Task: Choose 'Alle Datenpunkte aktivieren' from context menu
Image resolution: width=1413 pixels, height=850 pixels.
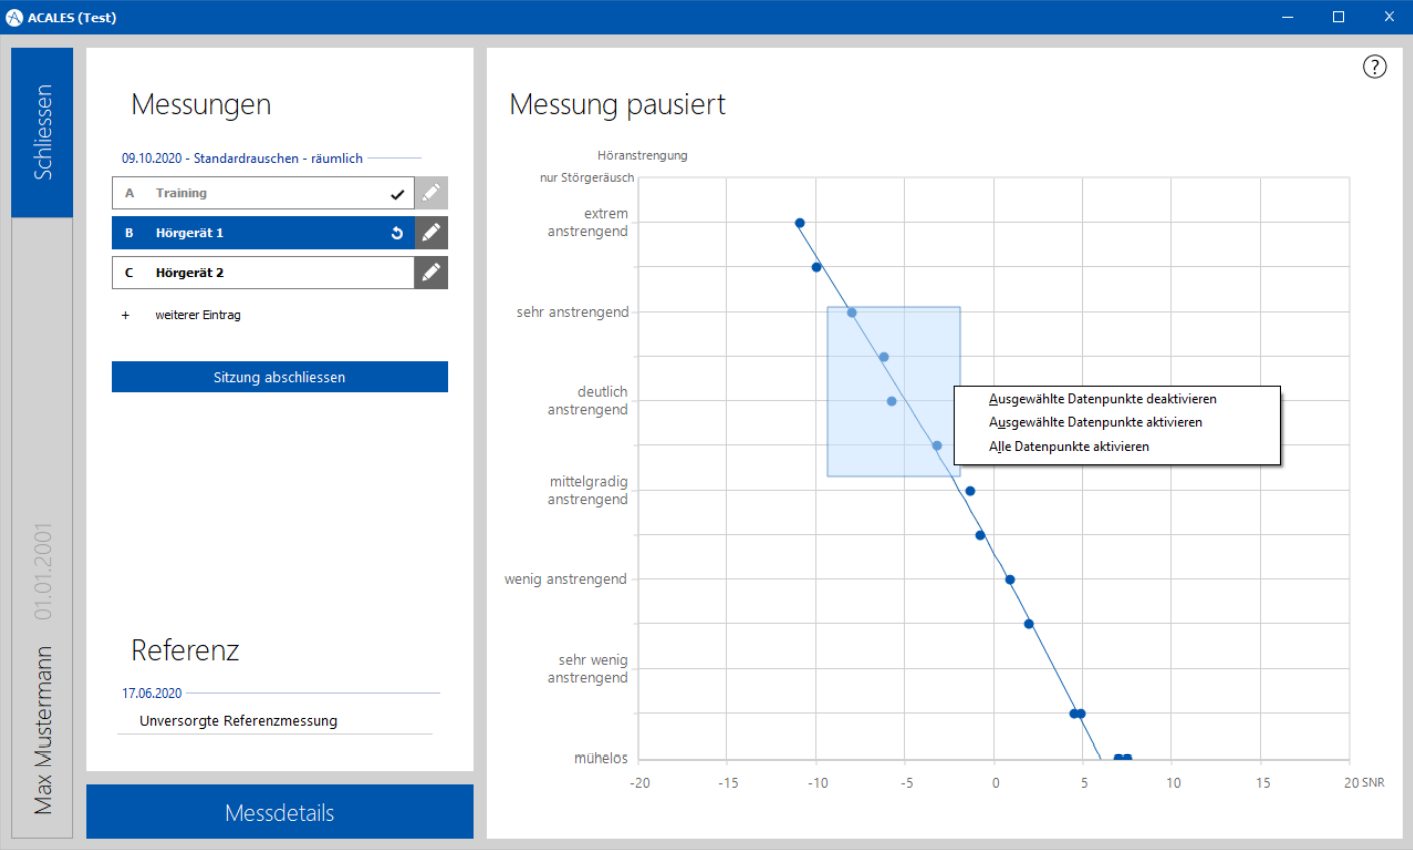Action: point(1068,447)
